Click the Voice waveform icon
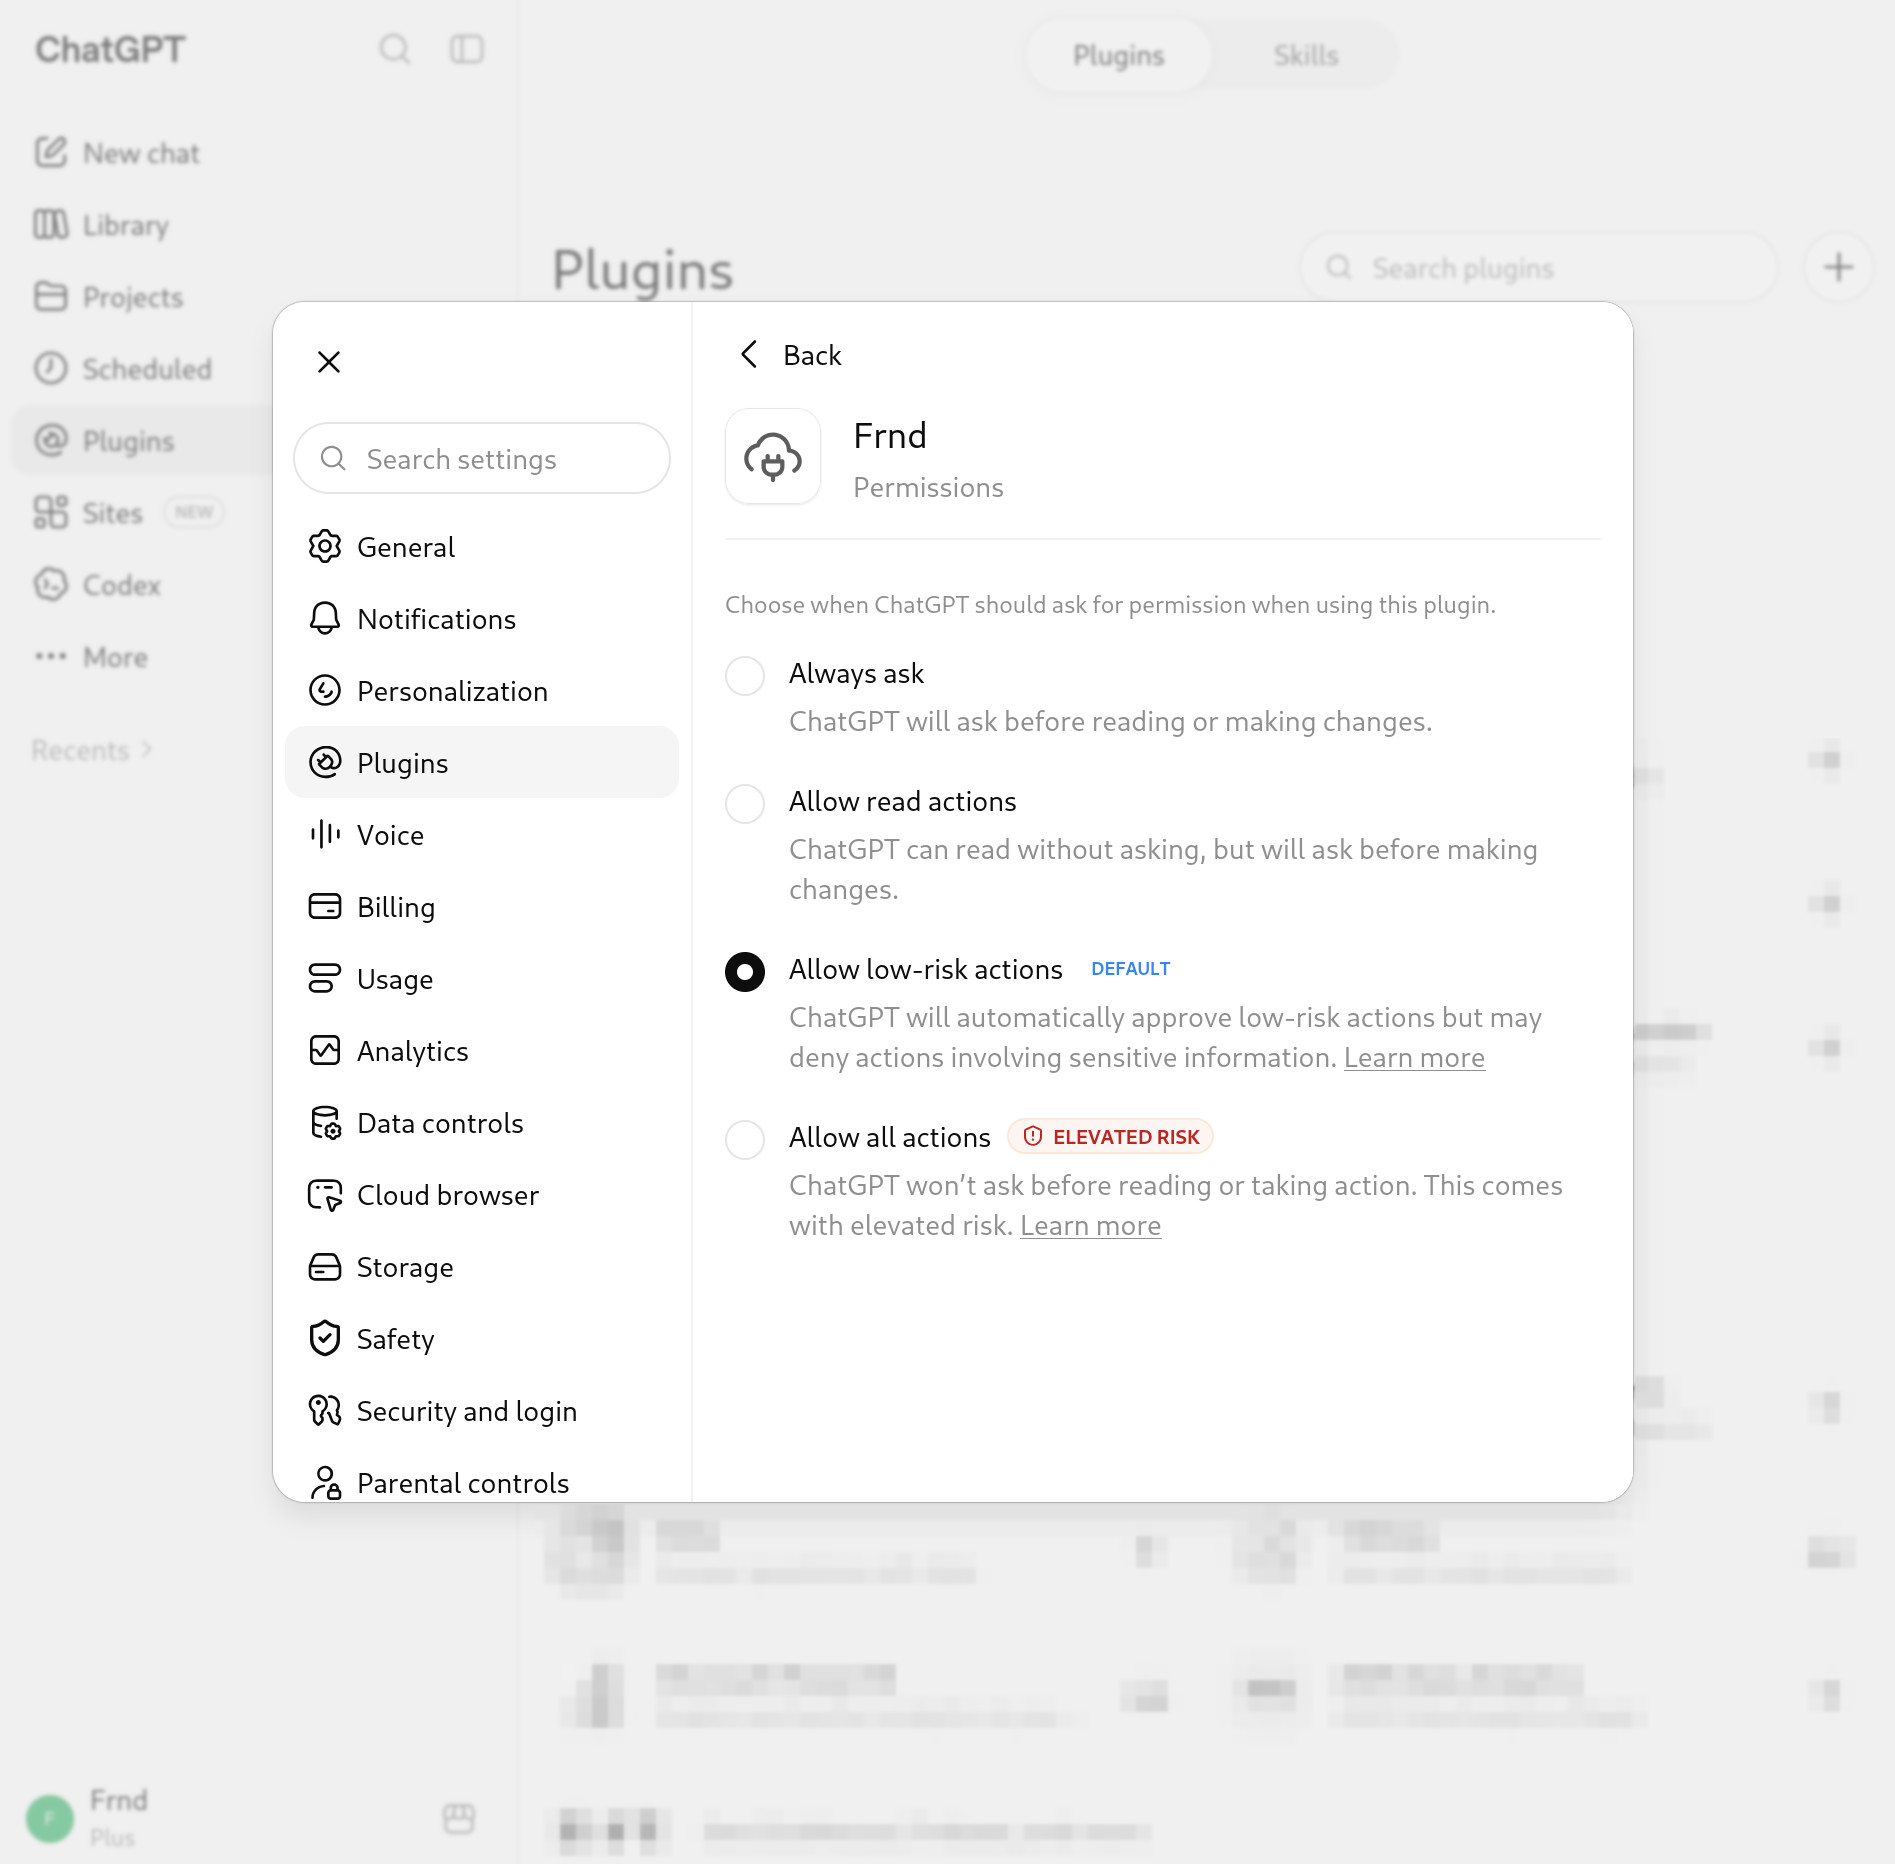The height and width of the screenshot is (1864, 1895). 325,835
